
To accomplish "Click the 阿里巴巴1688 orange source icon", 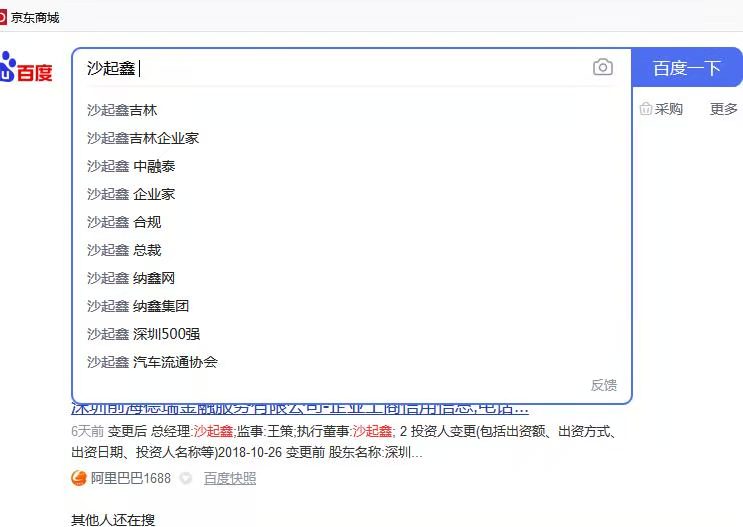I will (x=79, y=478).
